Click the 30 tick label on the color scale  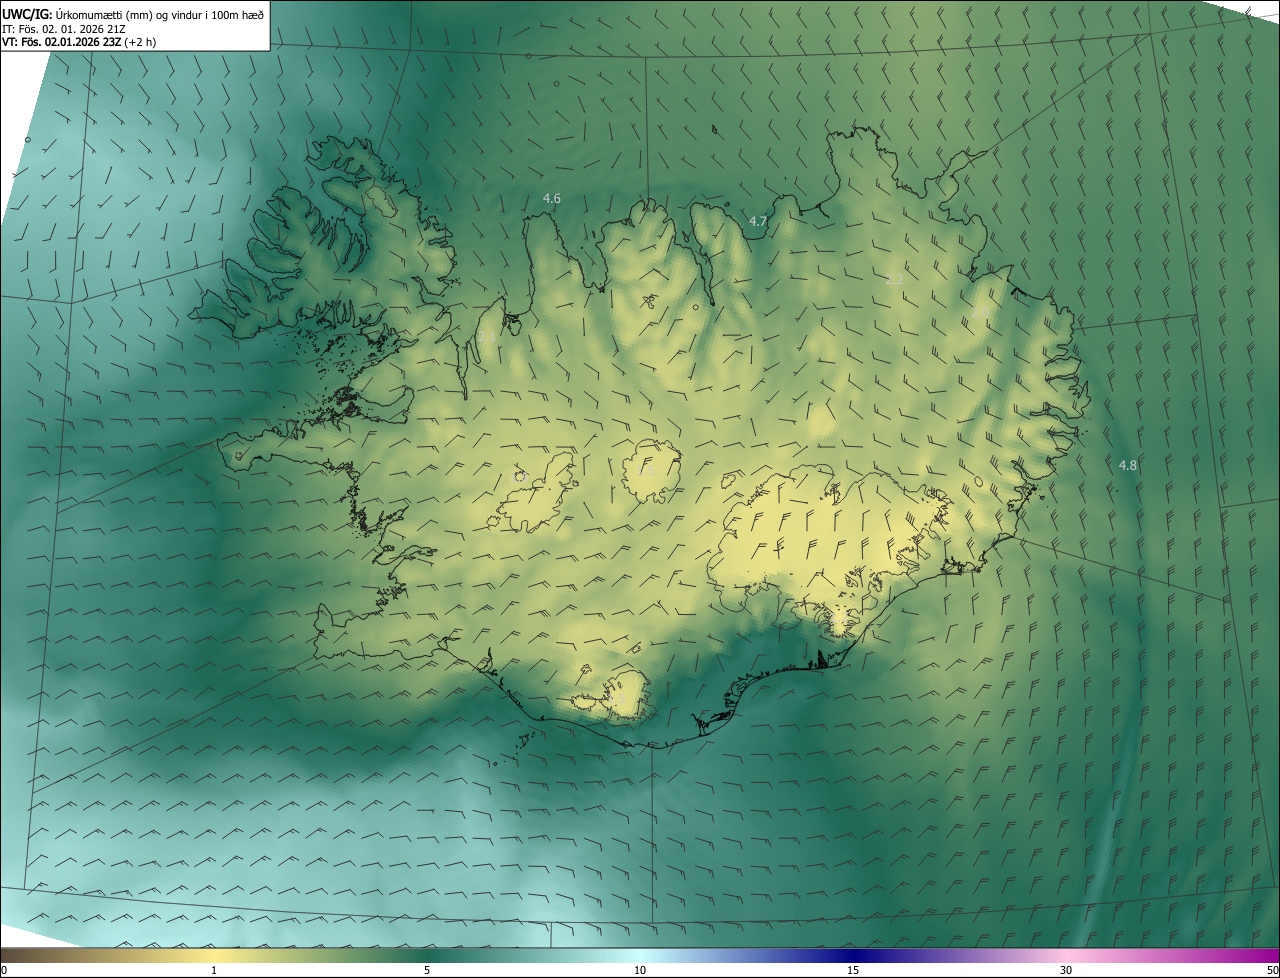[x=1066, y=970]
